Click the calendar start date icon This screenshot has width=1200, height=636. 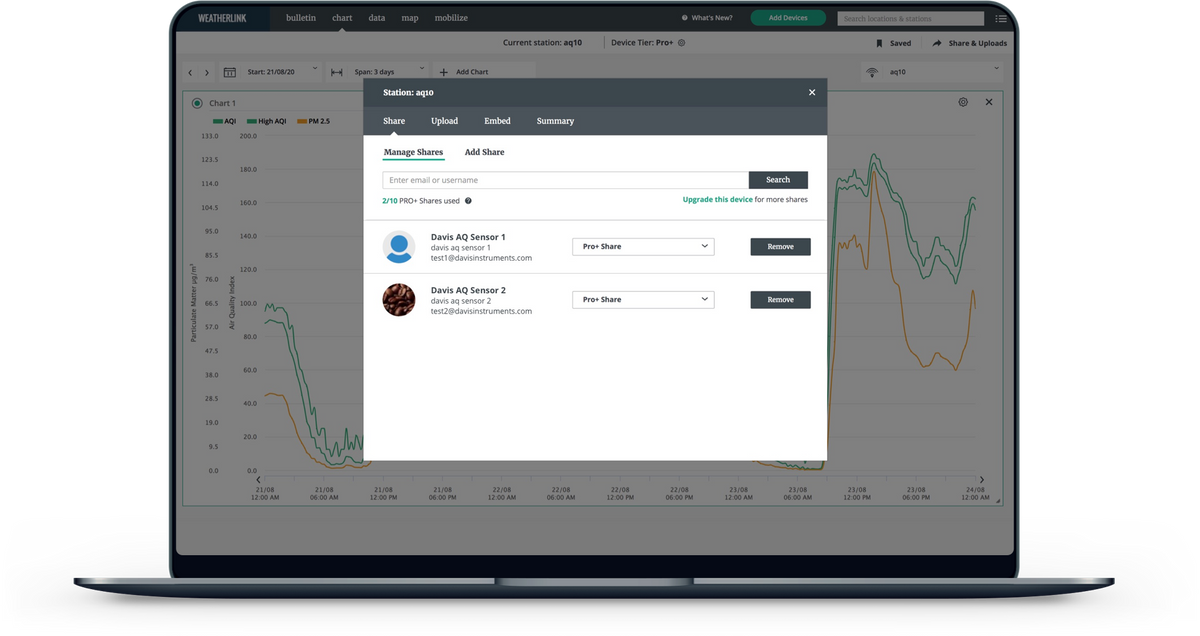pos(230,72)
